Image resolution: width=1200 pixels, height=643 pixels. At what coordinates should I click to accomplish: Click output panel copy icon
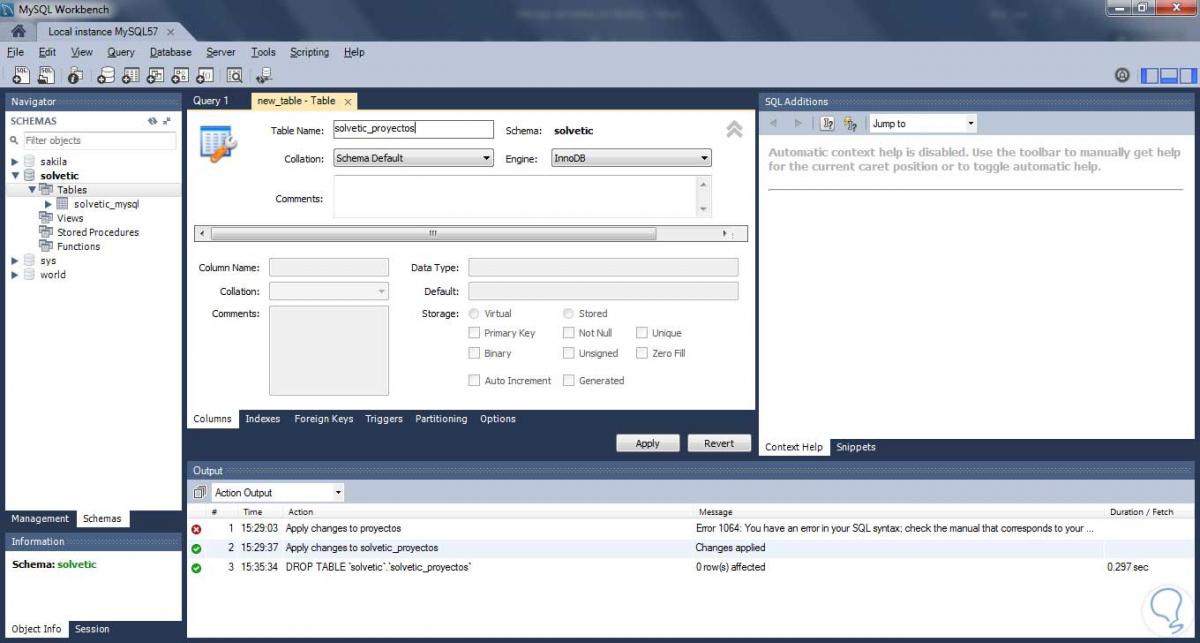pyautogui.click(x=199, y=492)
